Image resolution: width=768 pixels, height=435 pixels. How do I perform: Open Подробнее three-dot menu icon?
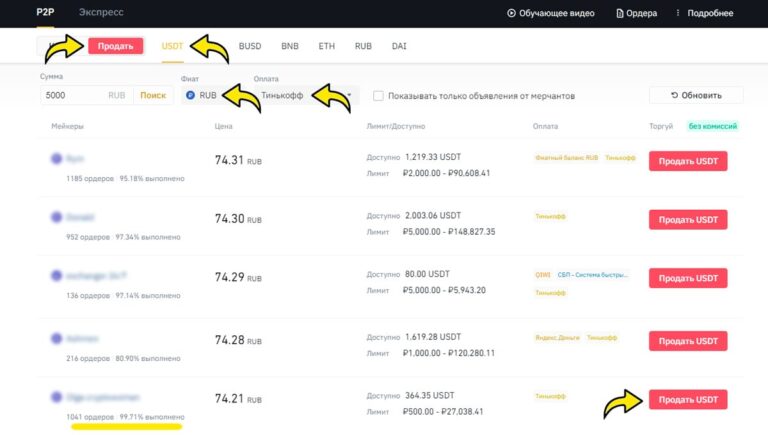pyautogui.click(x=678, y=13)
